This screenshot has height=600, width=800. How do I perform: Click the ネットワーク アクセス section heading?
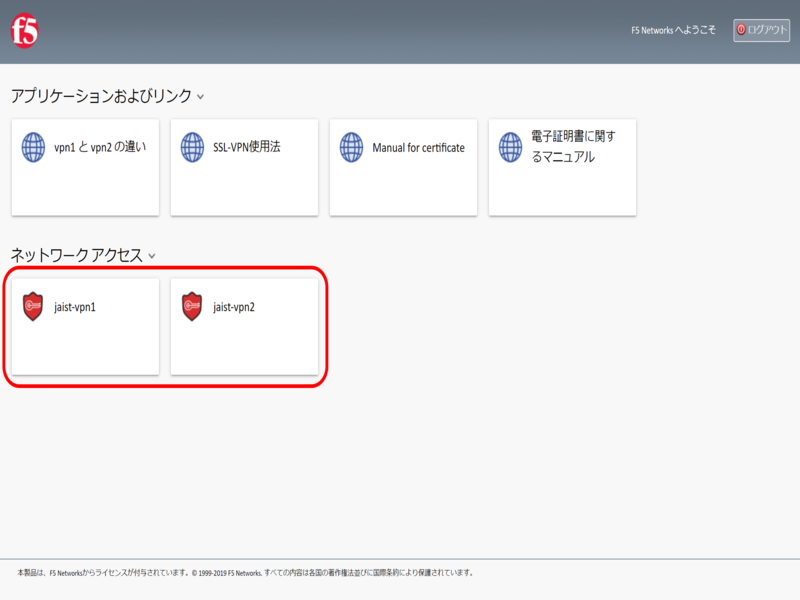coord(76,255)
